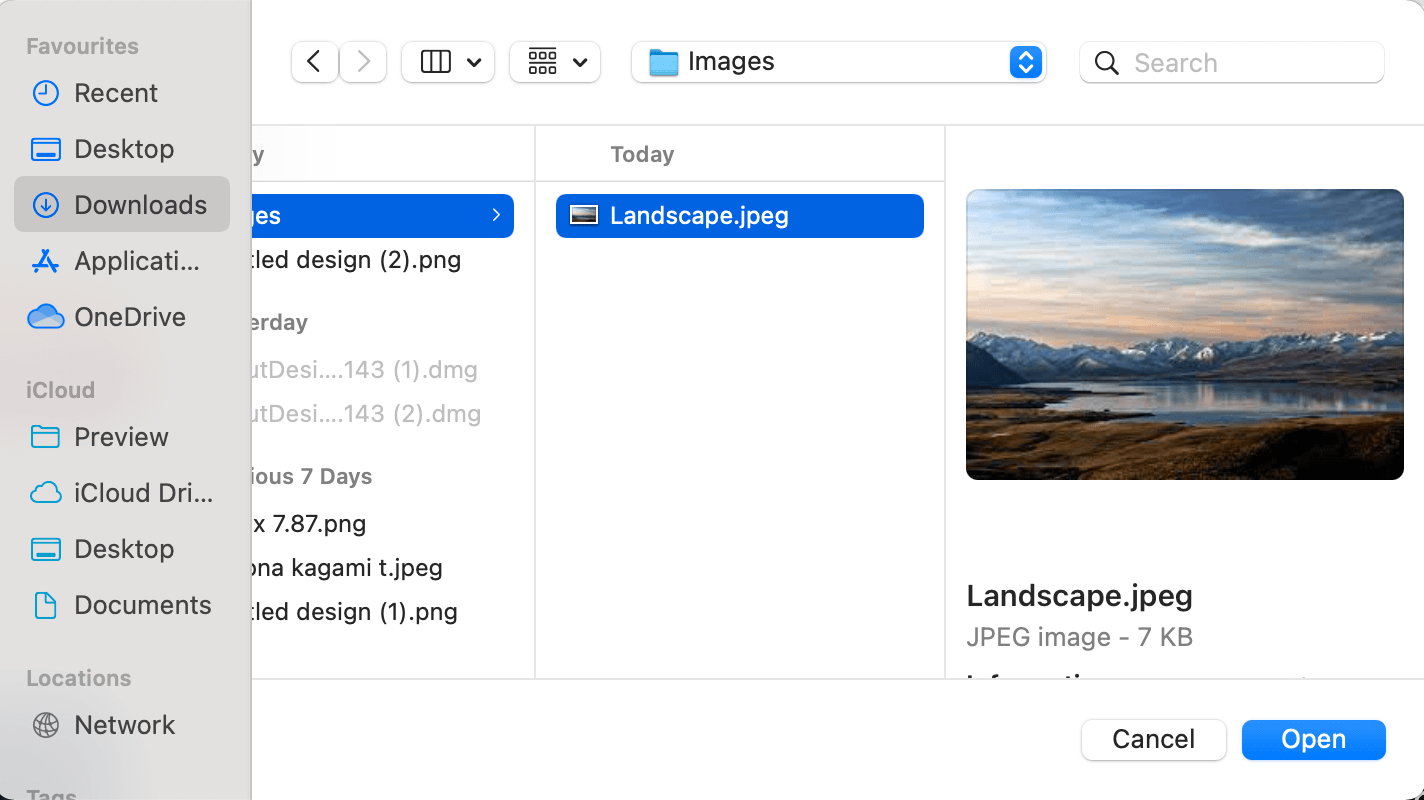Viewport: 1424px width, 800px height.
Task: Open the Recent items in sidebar
Action: [115, 93]
